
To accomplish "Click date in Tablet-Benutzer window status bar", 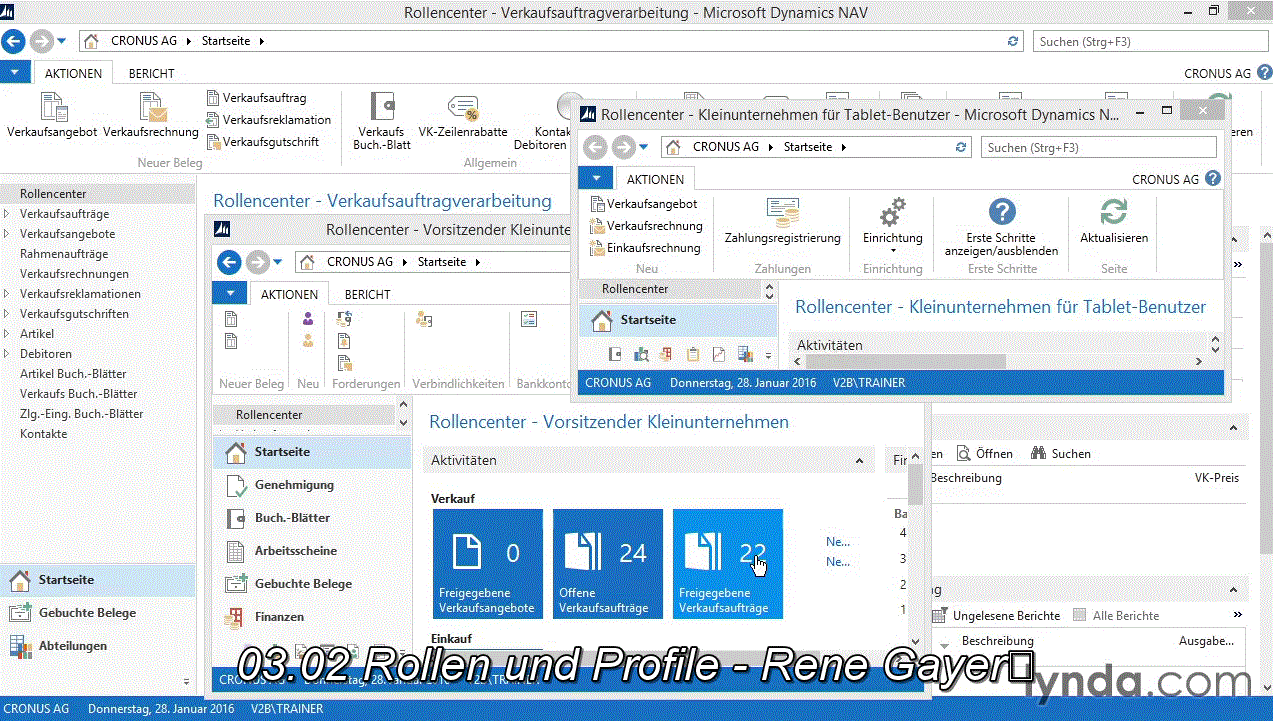I will [x=743, y=383].
